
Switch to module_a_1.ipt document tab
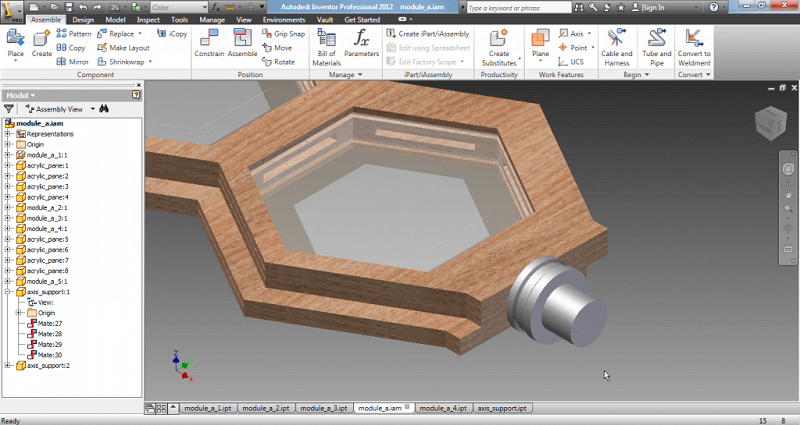(208, 408)
